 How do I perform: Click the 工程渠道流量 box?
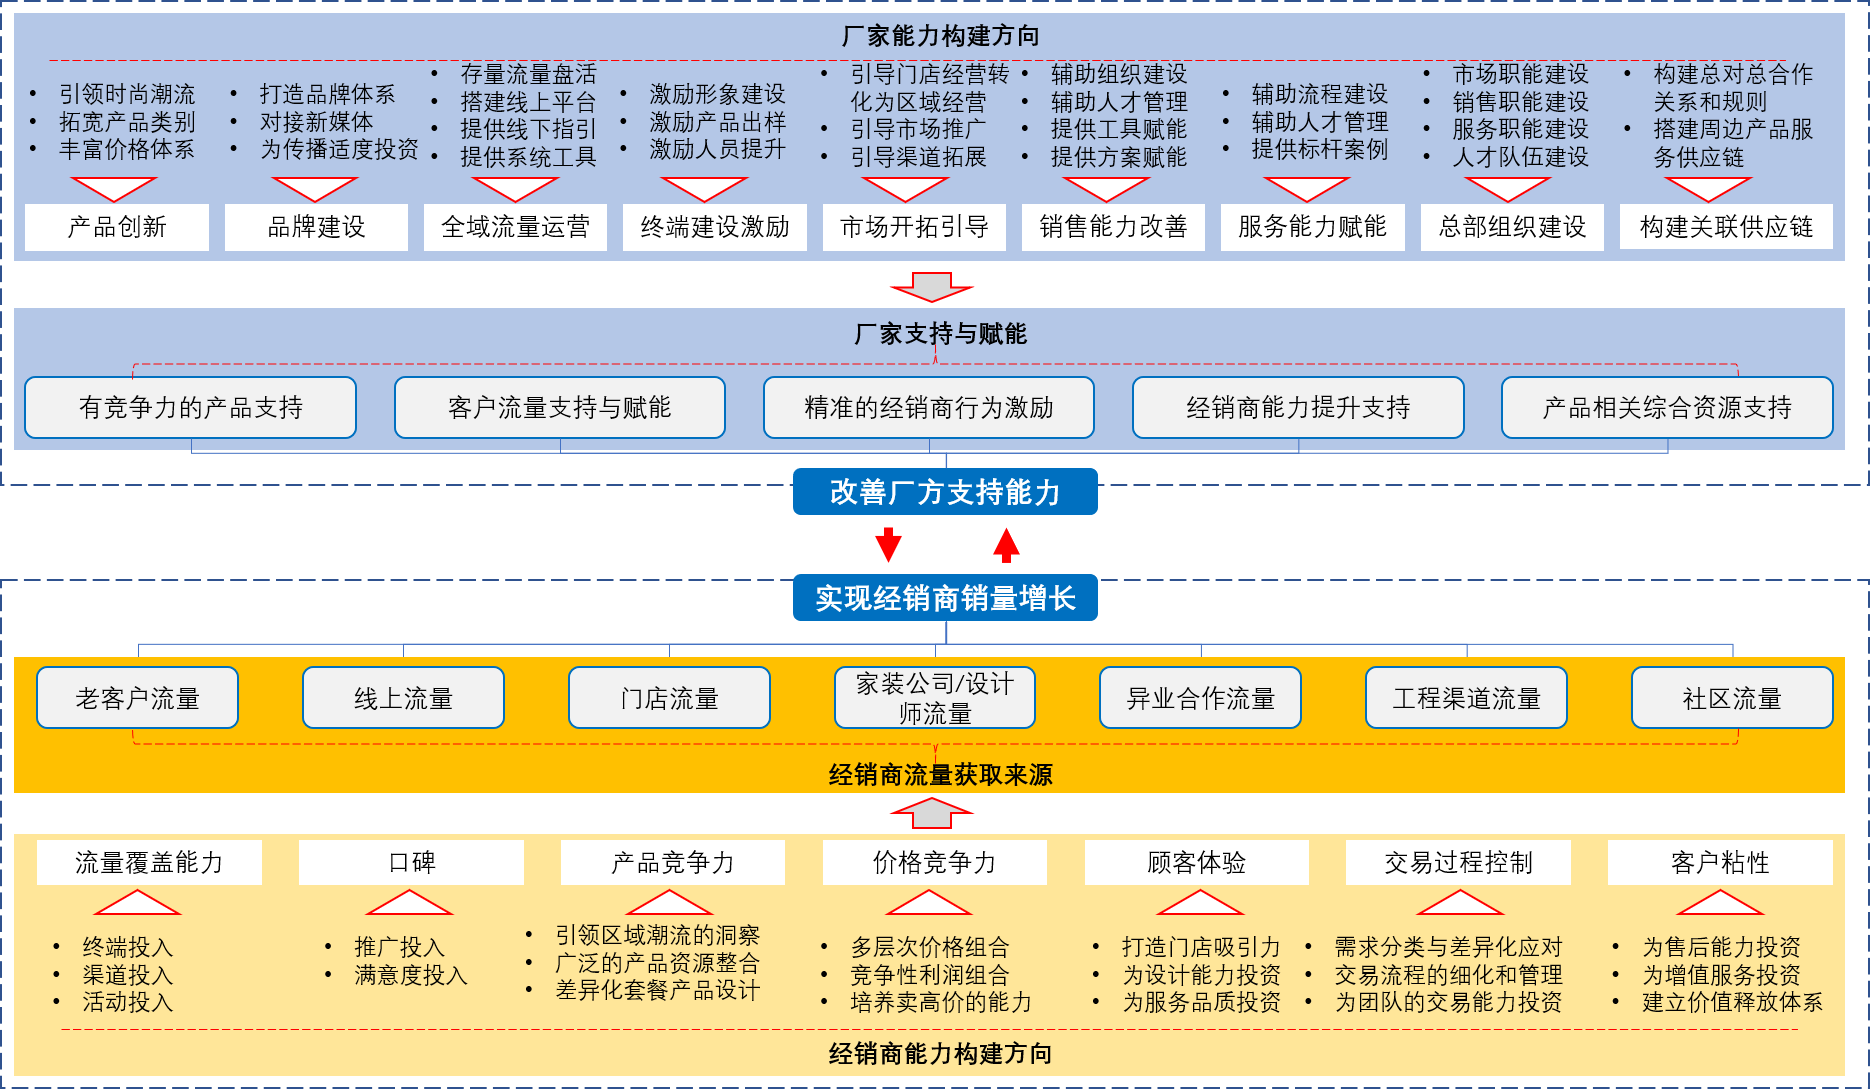[x=1466, y=698]
